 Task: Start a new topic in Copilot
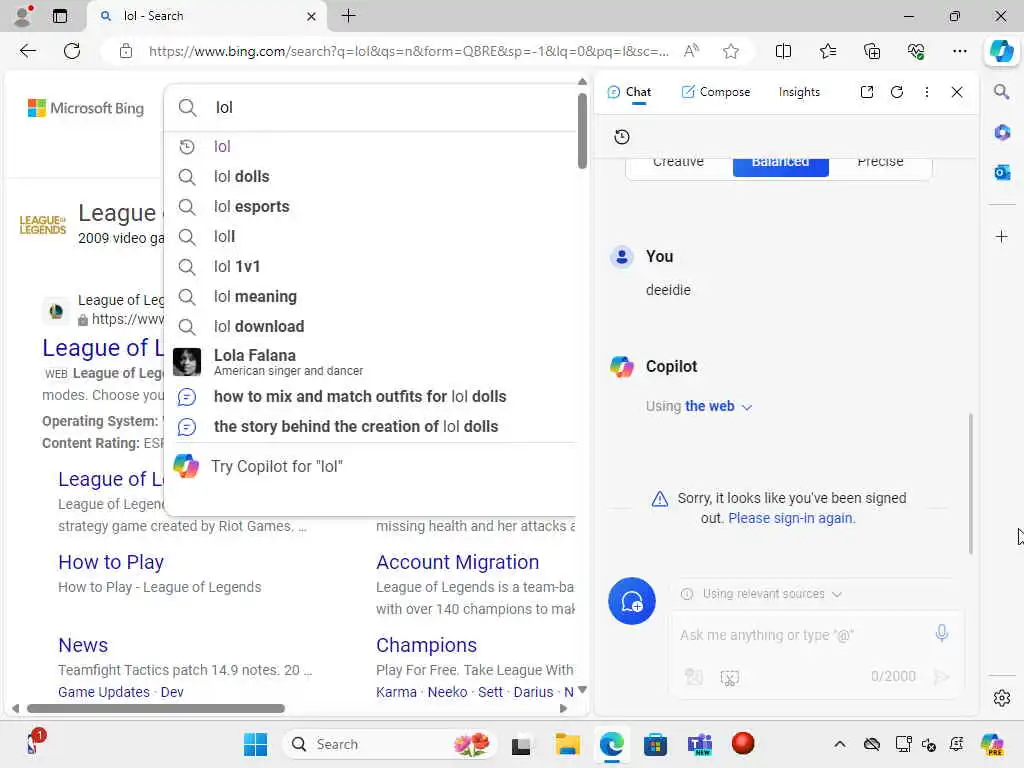tap(632, 601)
